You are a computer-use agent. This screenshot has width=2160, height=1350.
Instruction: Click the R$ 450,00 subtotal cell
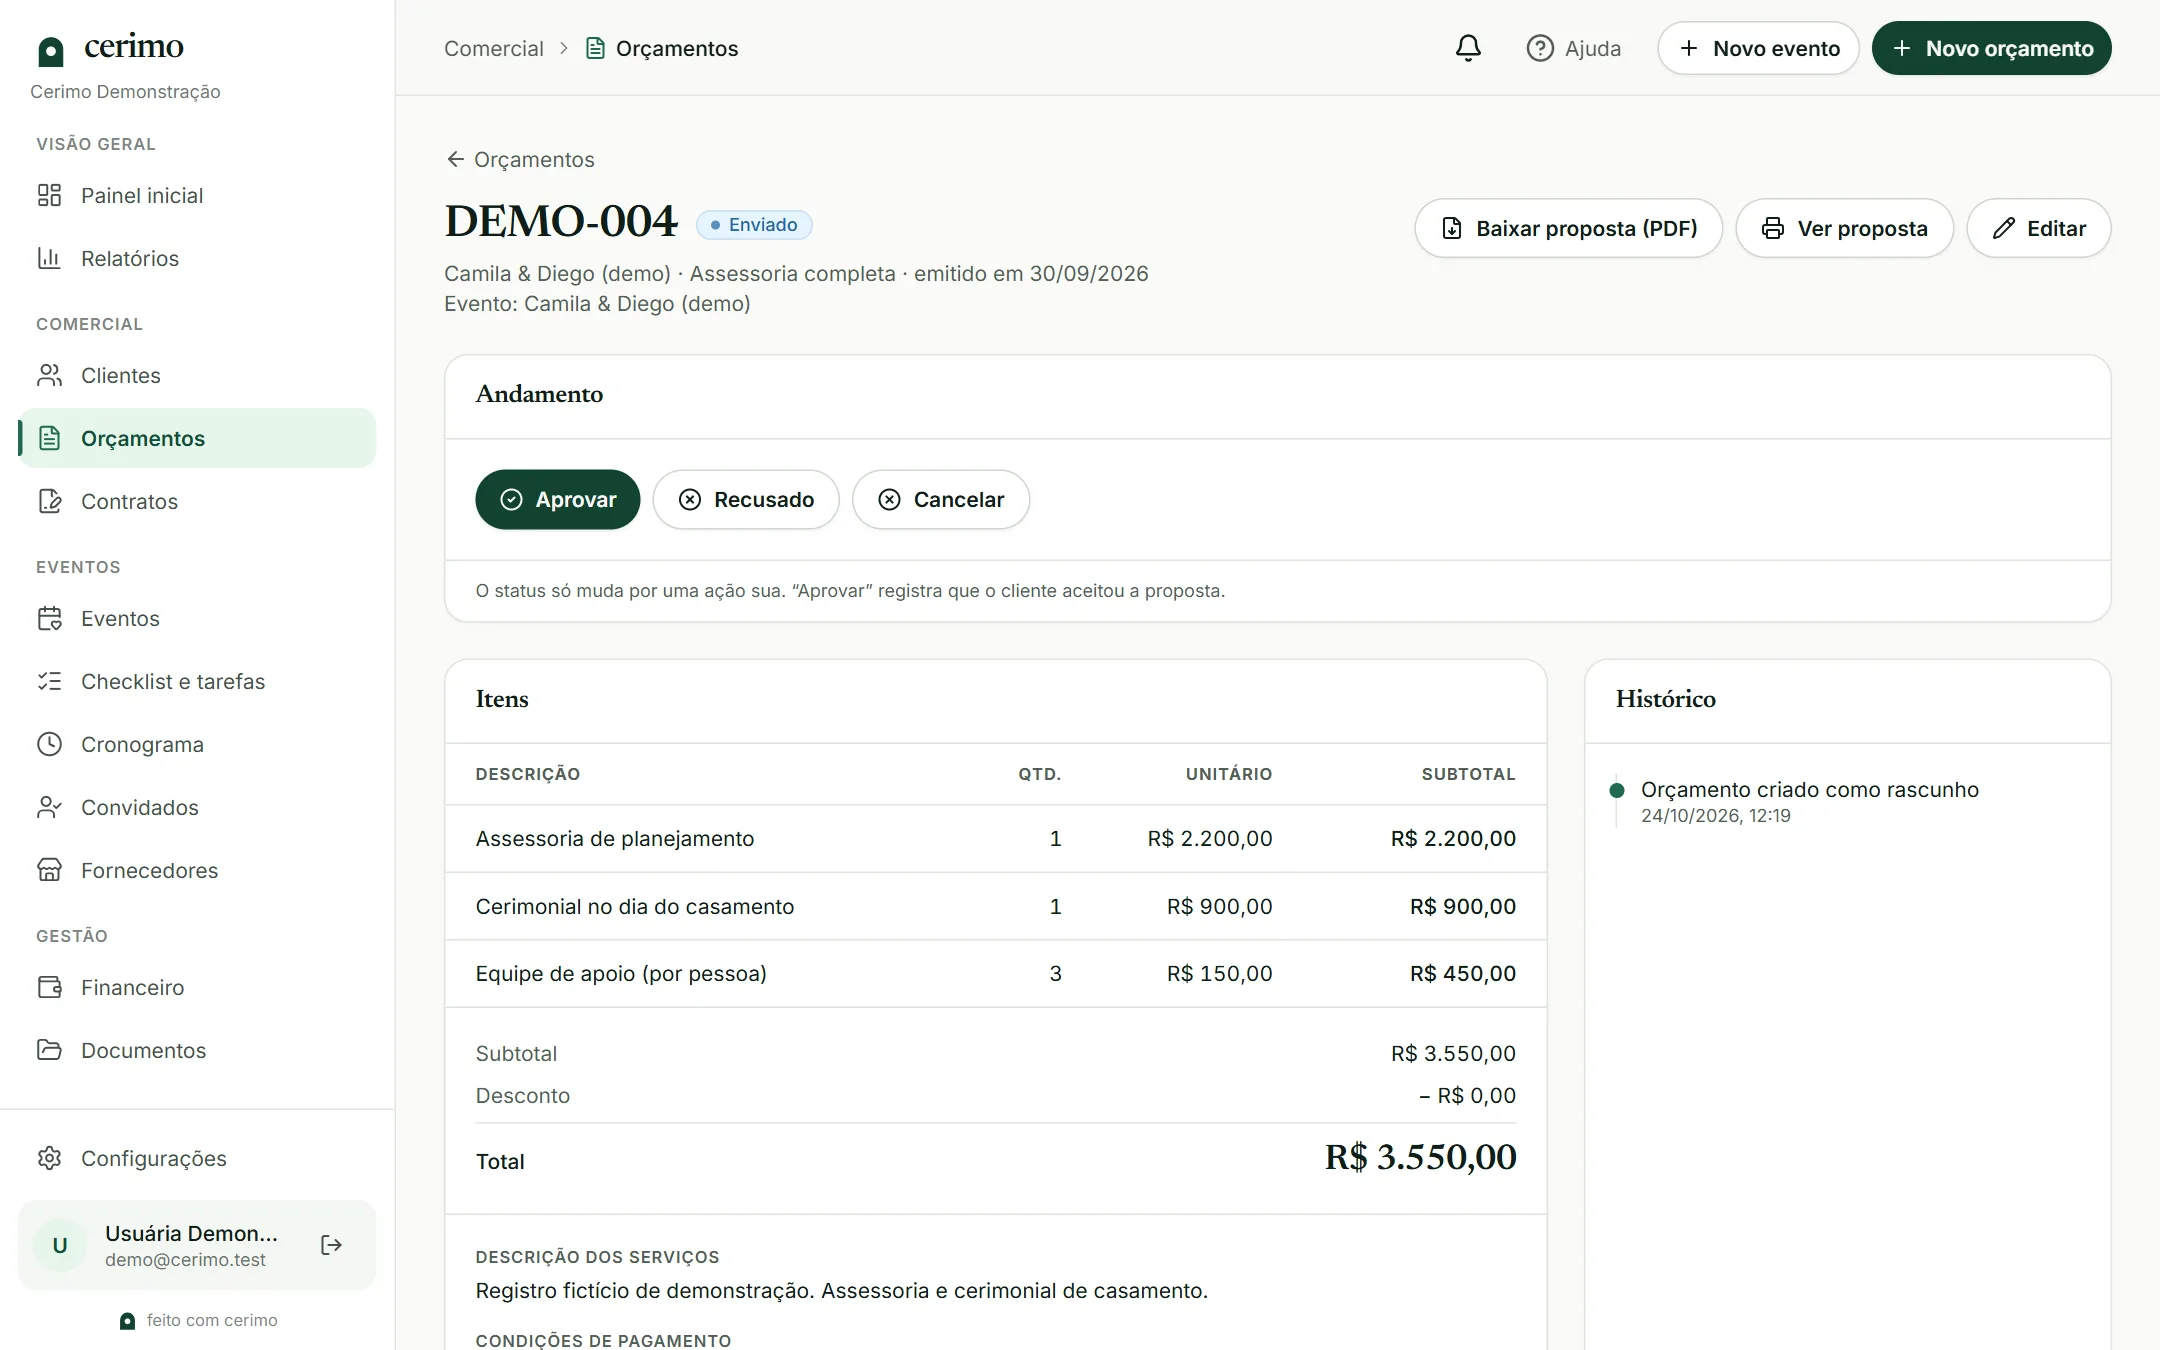coord(1463,974)
